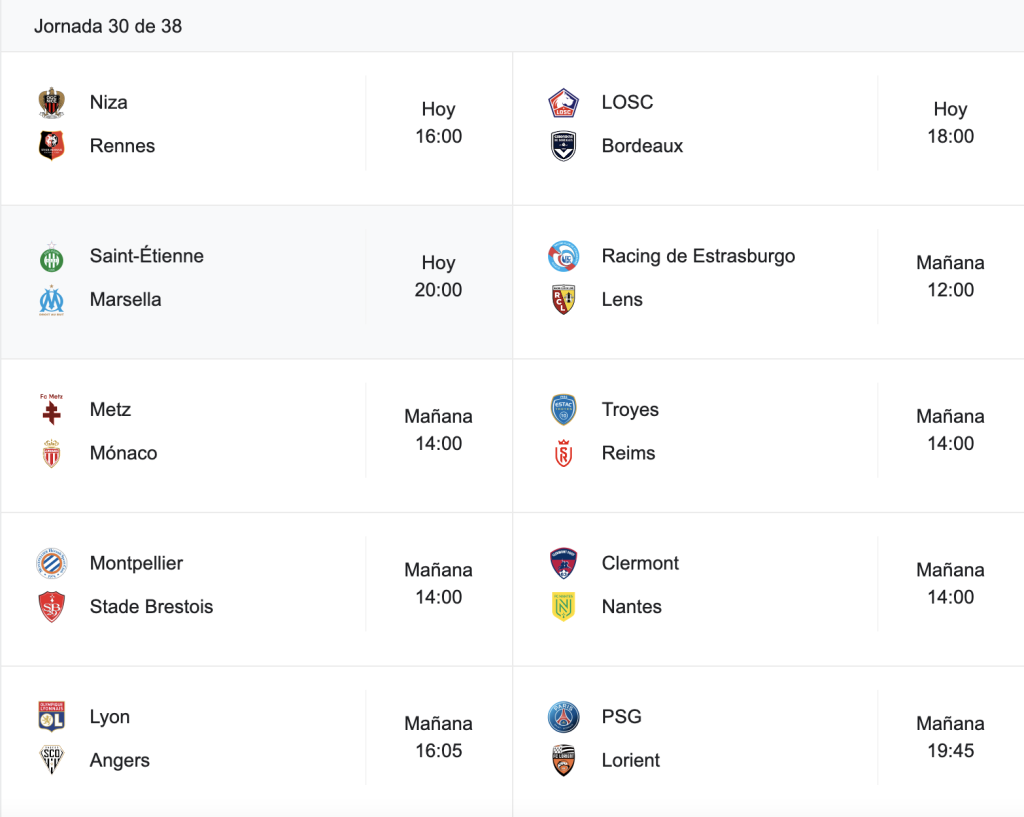Click the LOSC club logo
The height and width of the screenshot is (817, 1024).
coord(564,103)
